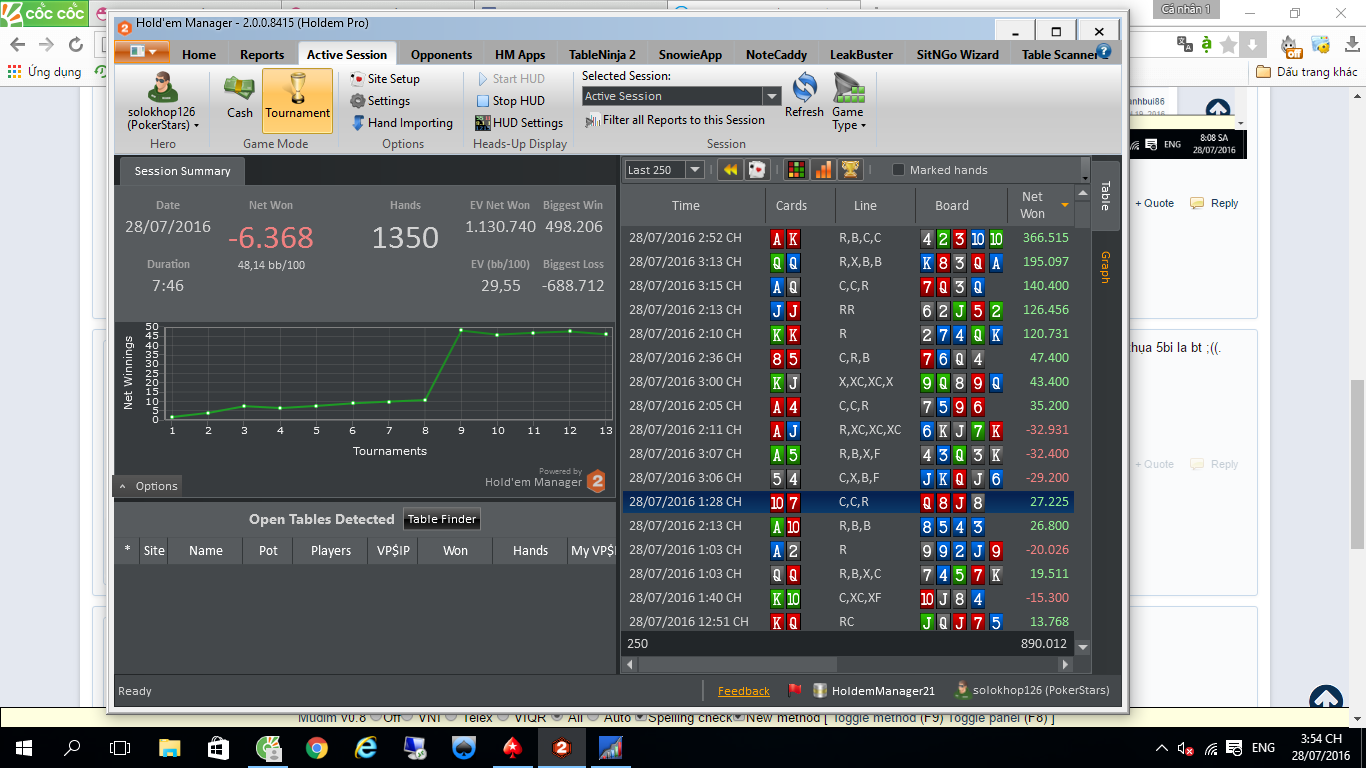This screenshot has width=1366, height=768.
Task: Open the LeakBuster tab
Action: (861, 55)
